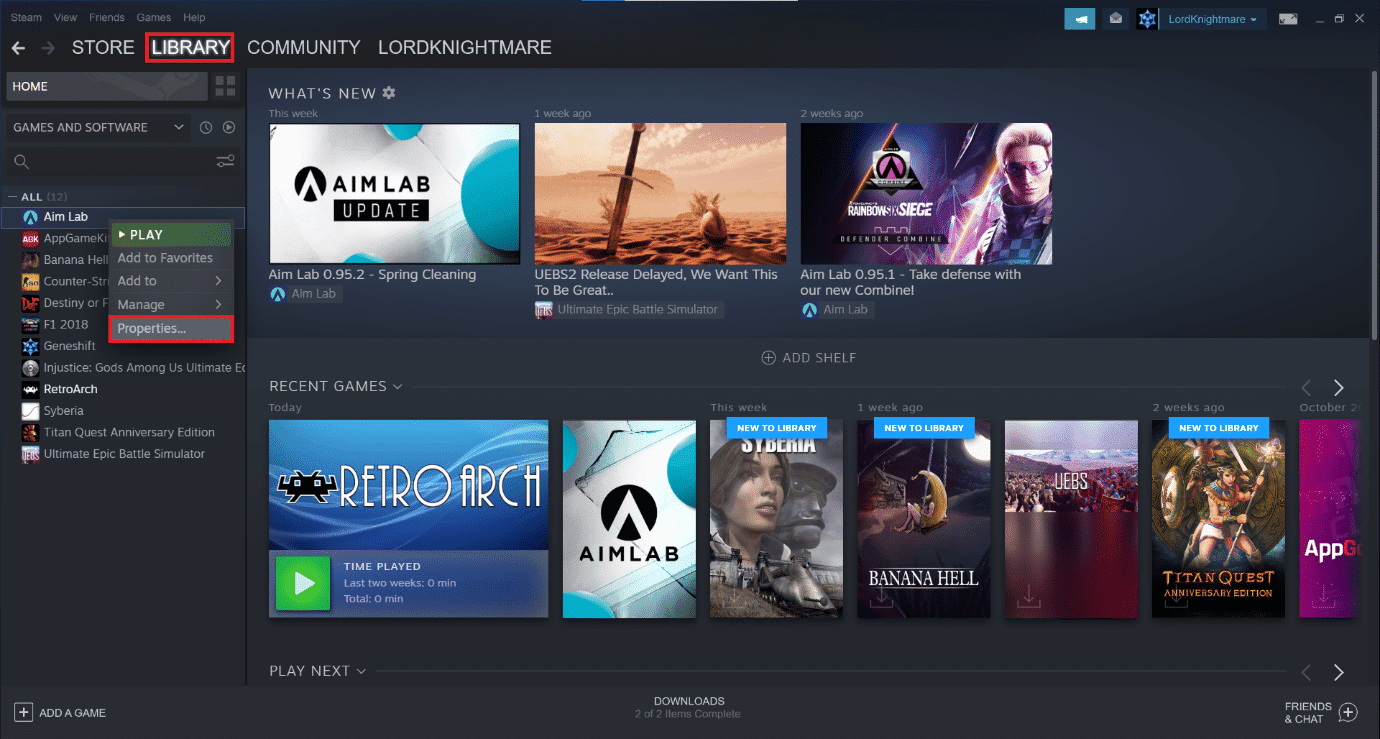The image size is (1380, 739).
Task: Open the LORDKNIGHTMARE profile tab
Action: pos(465,48)
